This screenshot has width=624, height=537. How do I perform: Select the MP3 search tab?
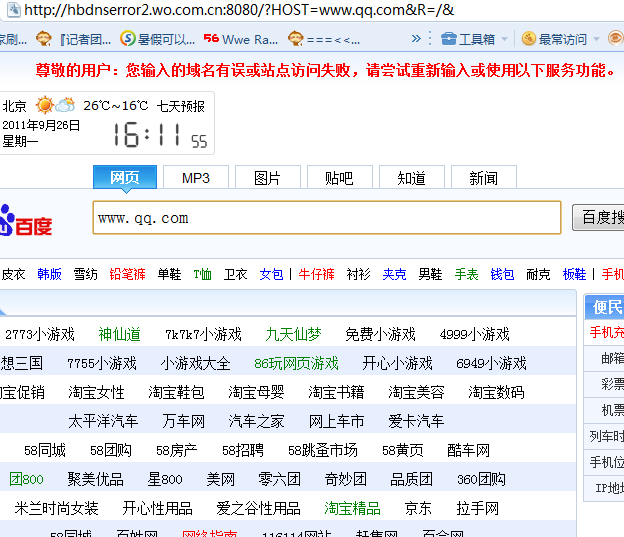[196, 178]
